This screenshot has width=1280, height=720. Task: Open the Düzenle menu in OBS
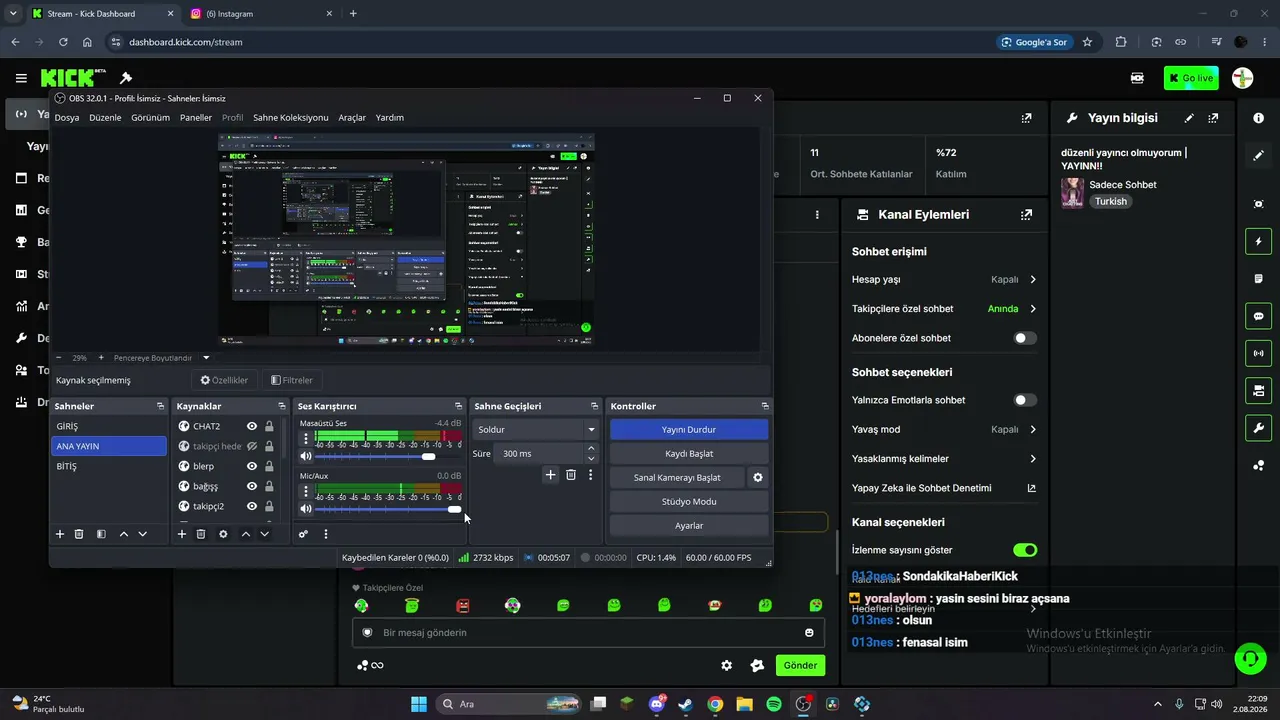click(105, 118)
